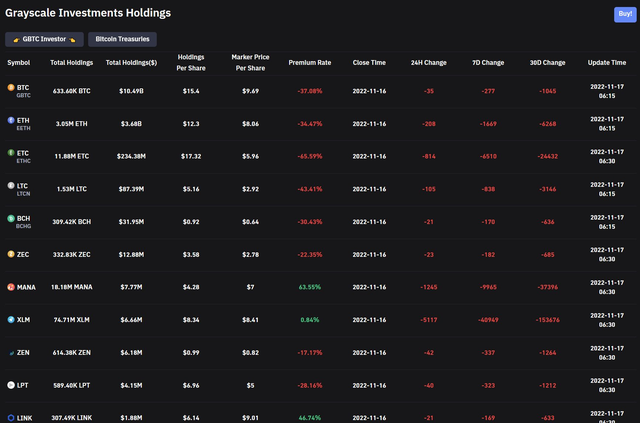Click the Livepeer LPT coin icon
The image size is (640, 423).
coord(11,385)
